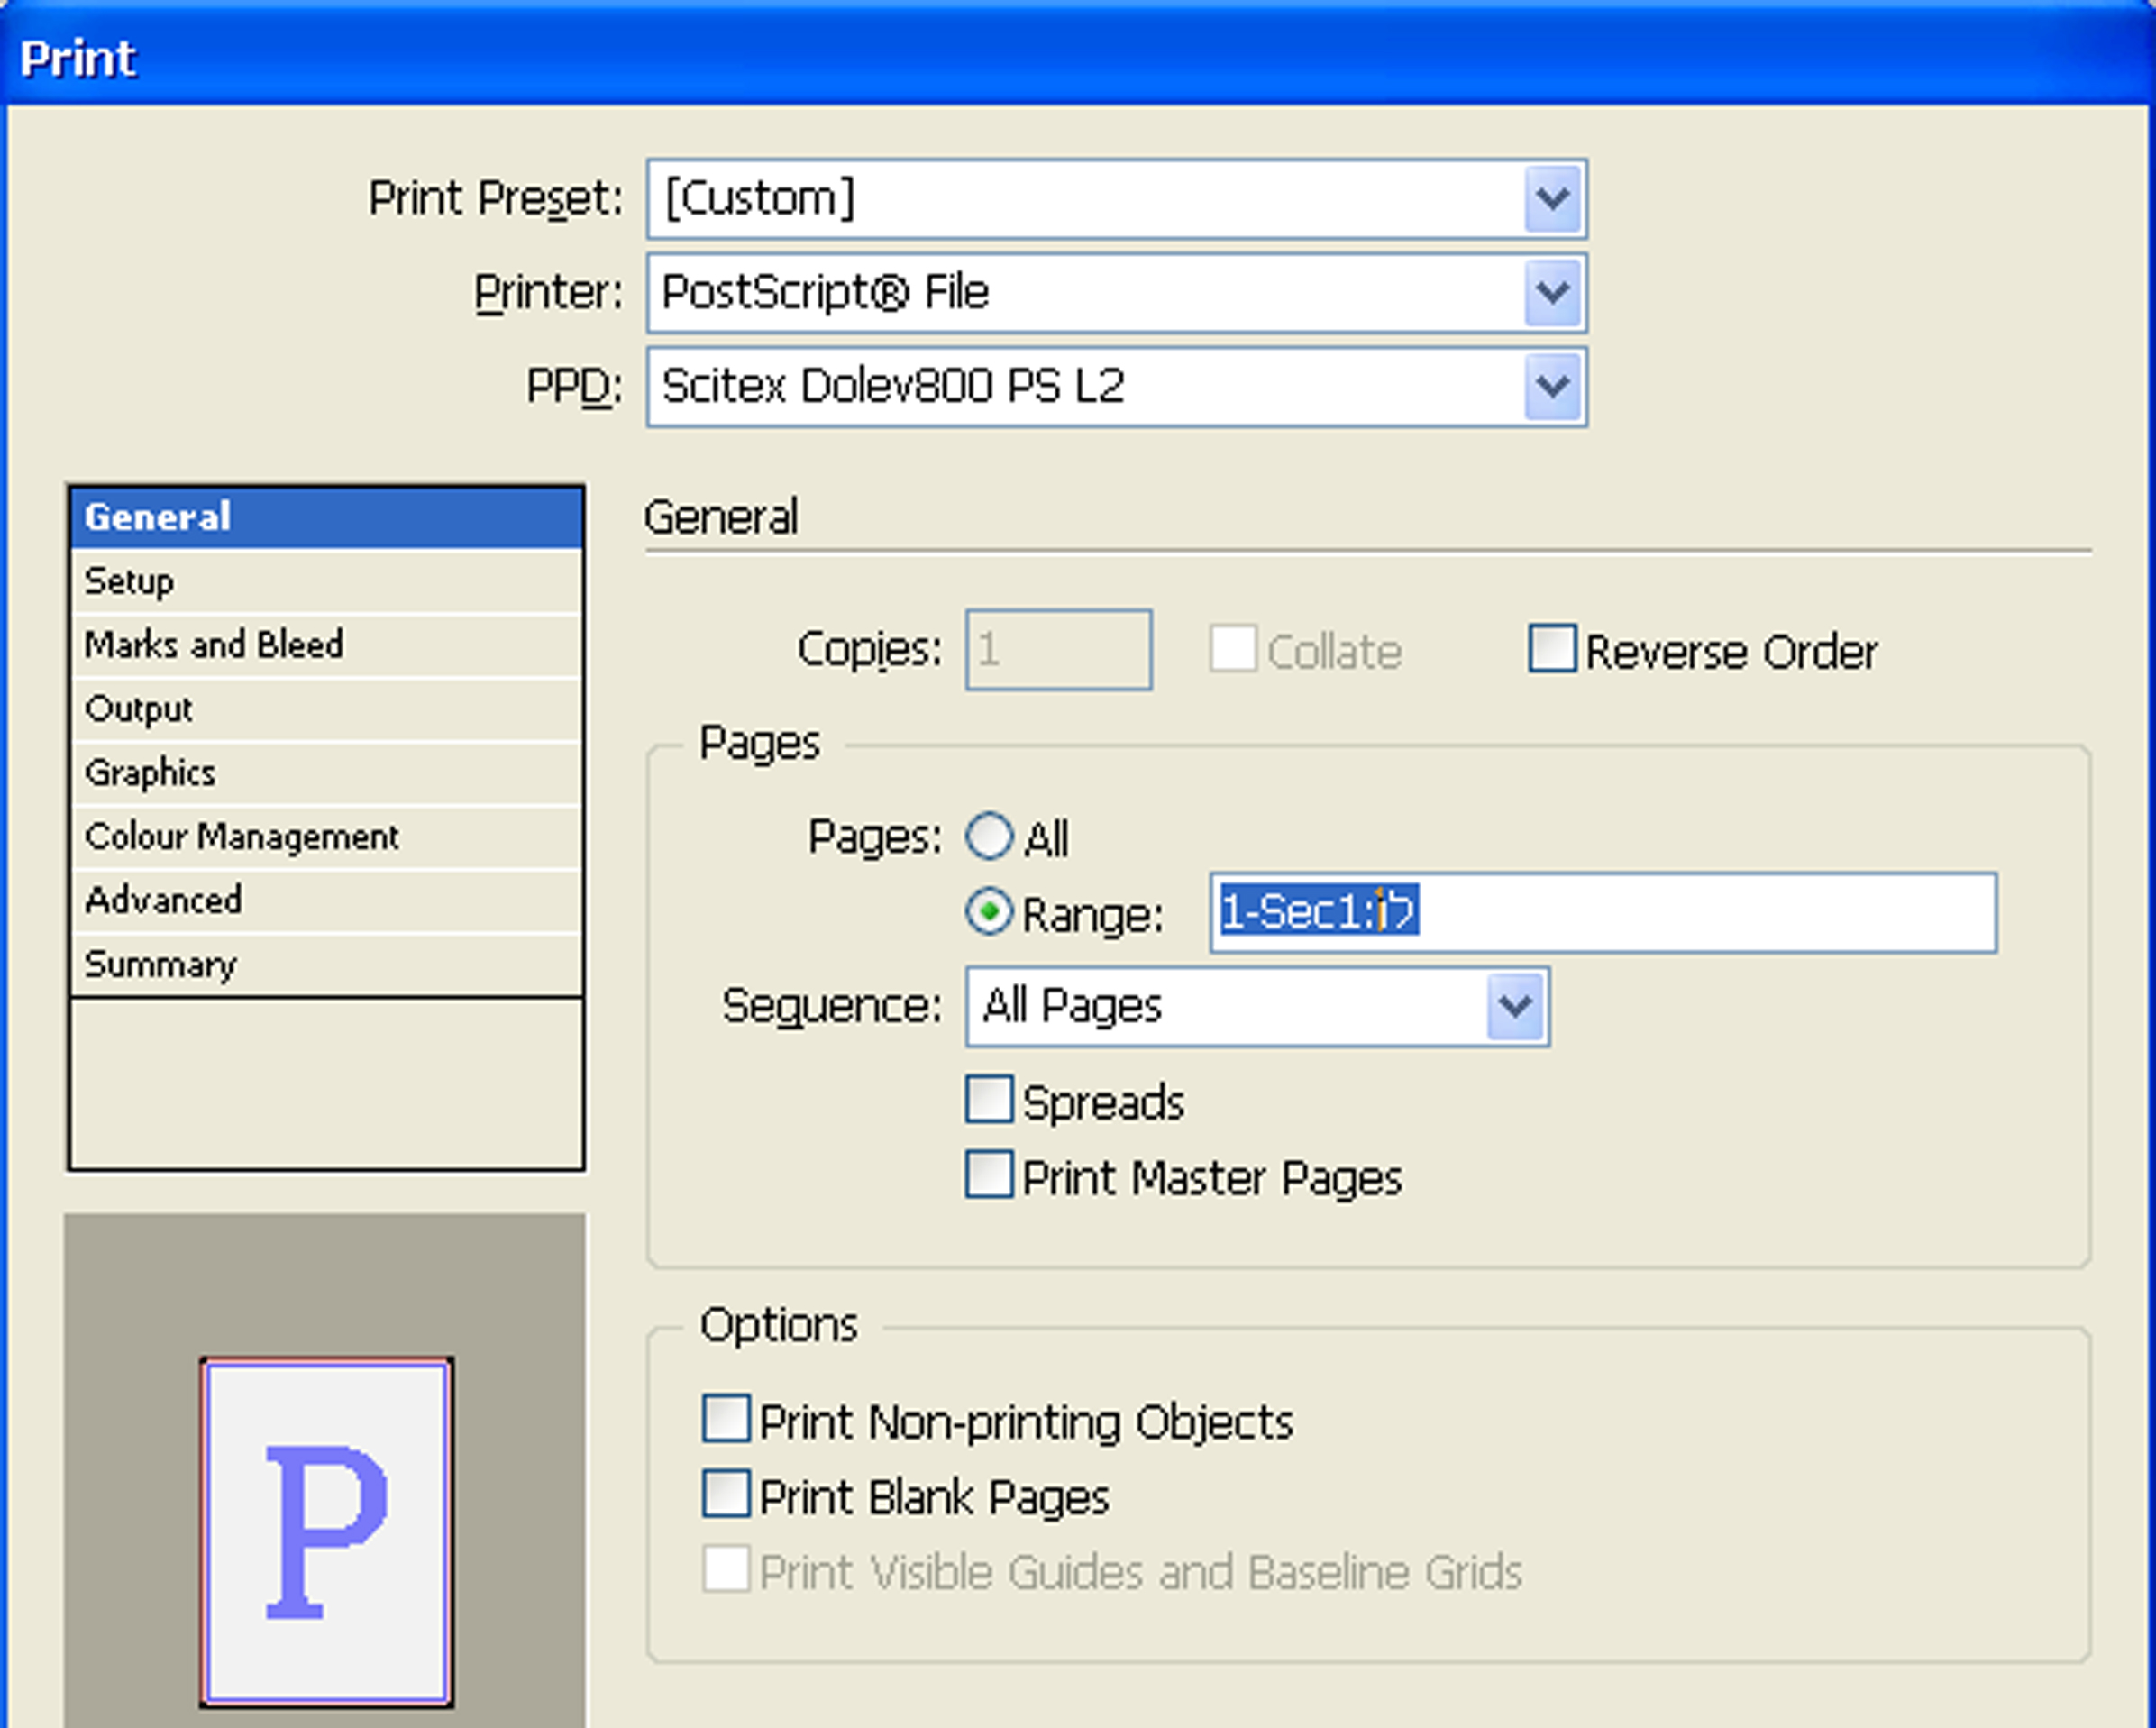Select the All pages radio button

(x=989, y=837)
